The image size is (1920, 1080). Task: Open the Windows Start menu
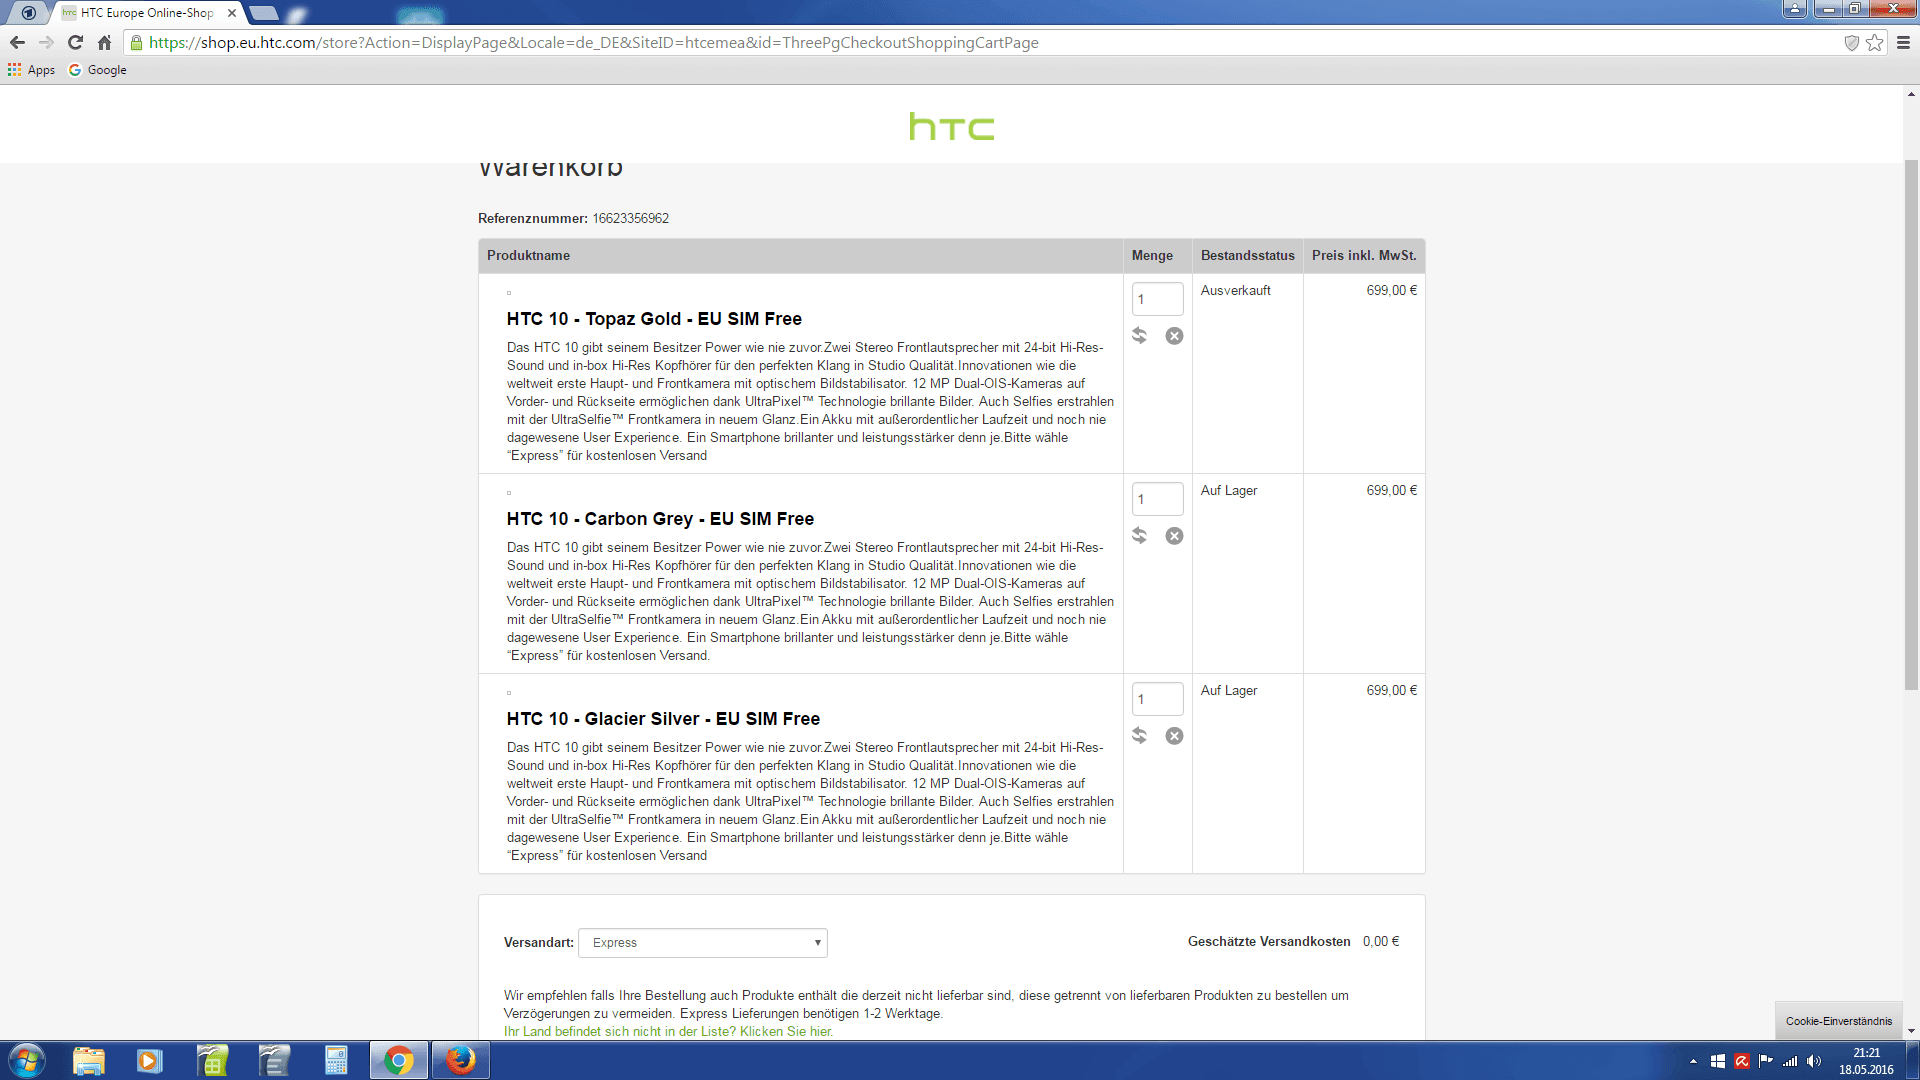coord(26,1060)
